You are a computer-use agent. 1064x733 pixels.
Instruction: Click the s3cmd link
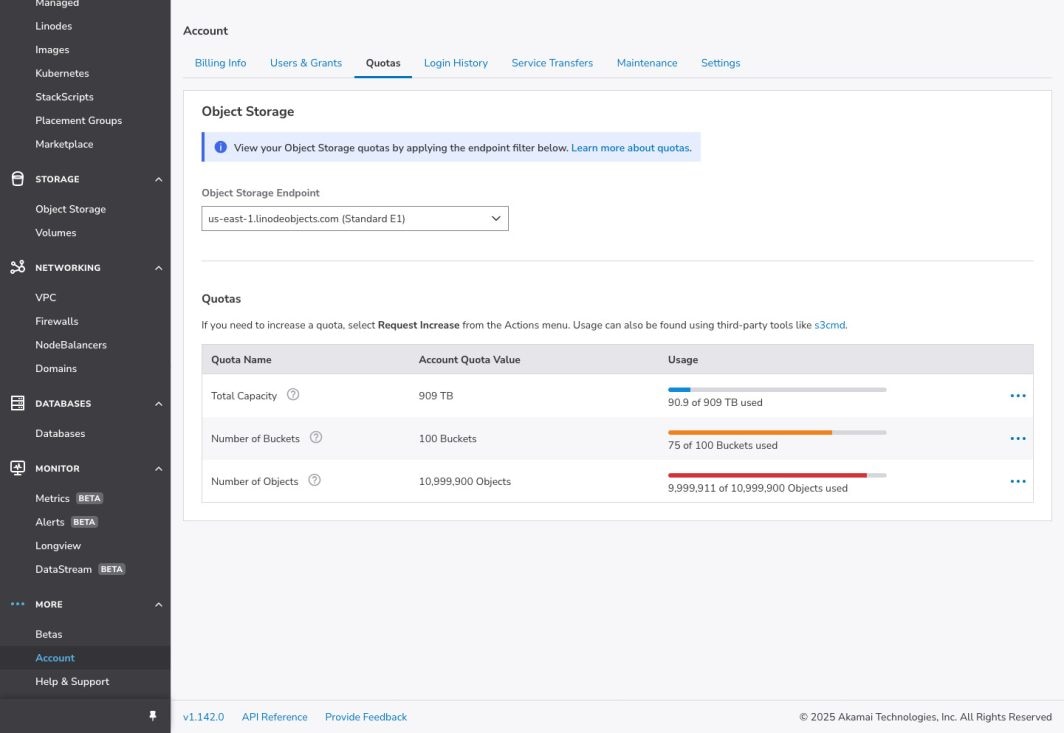tap(830, 325)
